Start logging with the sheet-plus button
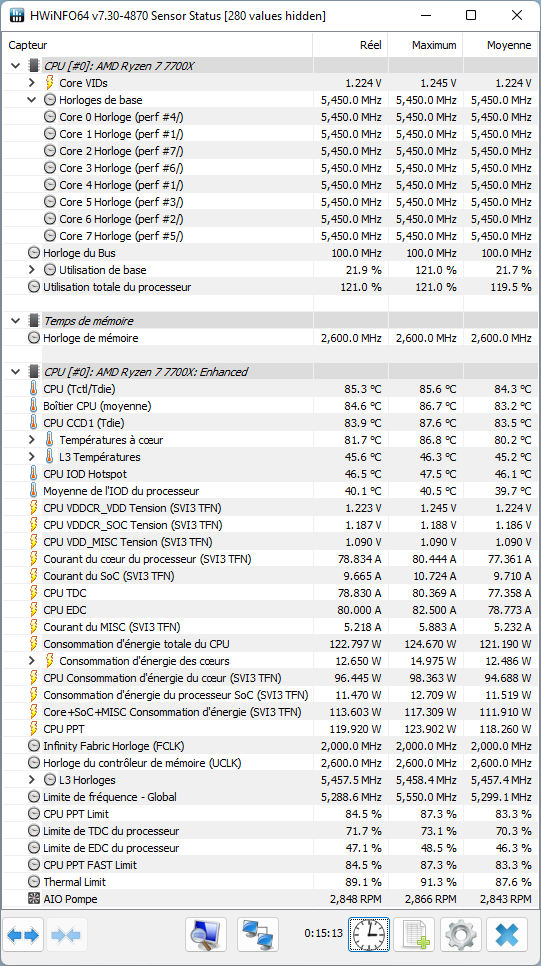 [414, 935]
